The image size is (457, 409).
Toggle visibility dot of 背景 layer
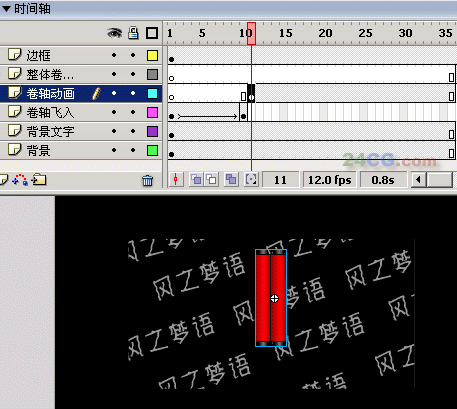pos(114,150)
